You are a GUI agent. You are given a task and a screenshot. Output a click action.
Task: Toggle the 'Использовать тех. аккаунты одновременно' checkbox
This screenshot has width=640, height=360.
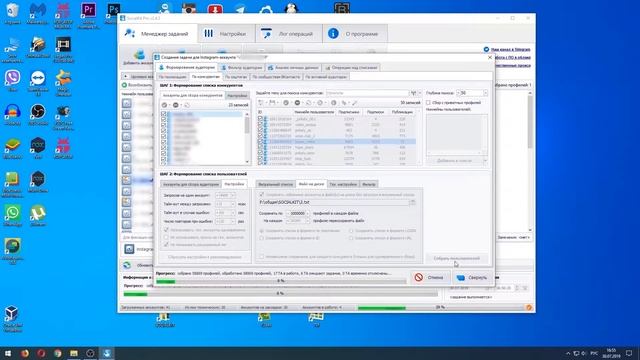[166, 230]
